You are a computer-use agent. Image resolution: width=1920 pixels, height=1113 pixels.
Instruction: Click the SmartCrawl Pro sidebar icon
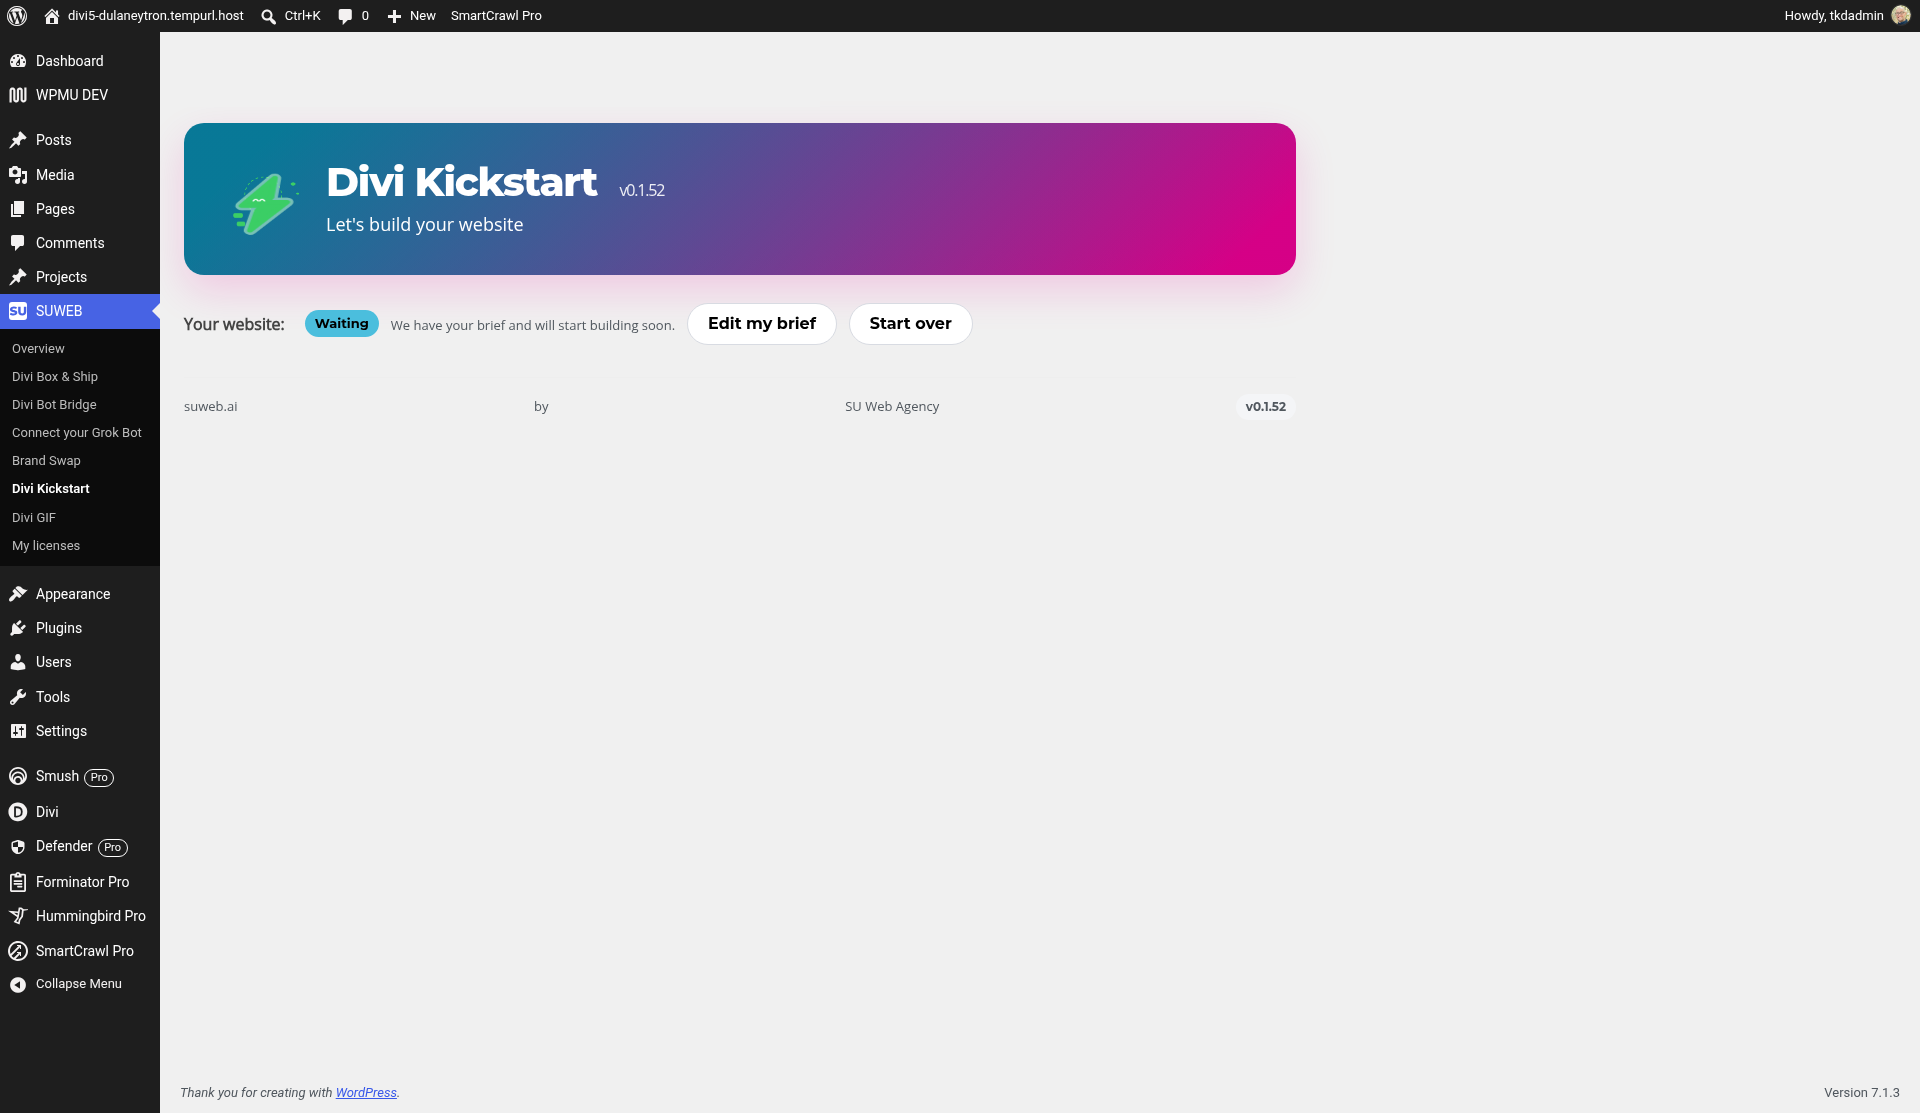coord(18,951)
